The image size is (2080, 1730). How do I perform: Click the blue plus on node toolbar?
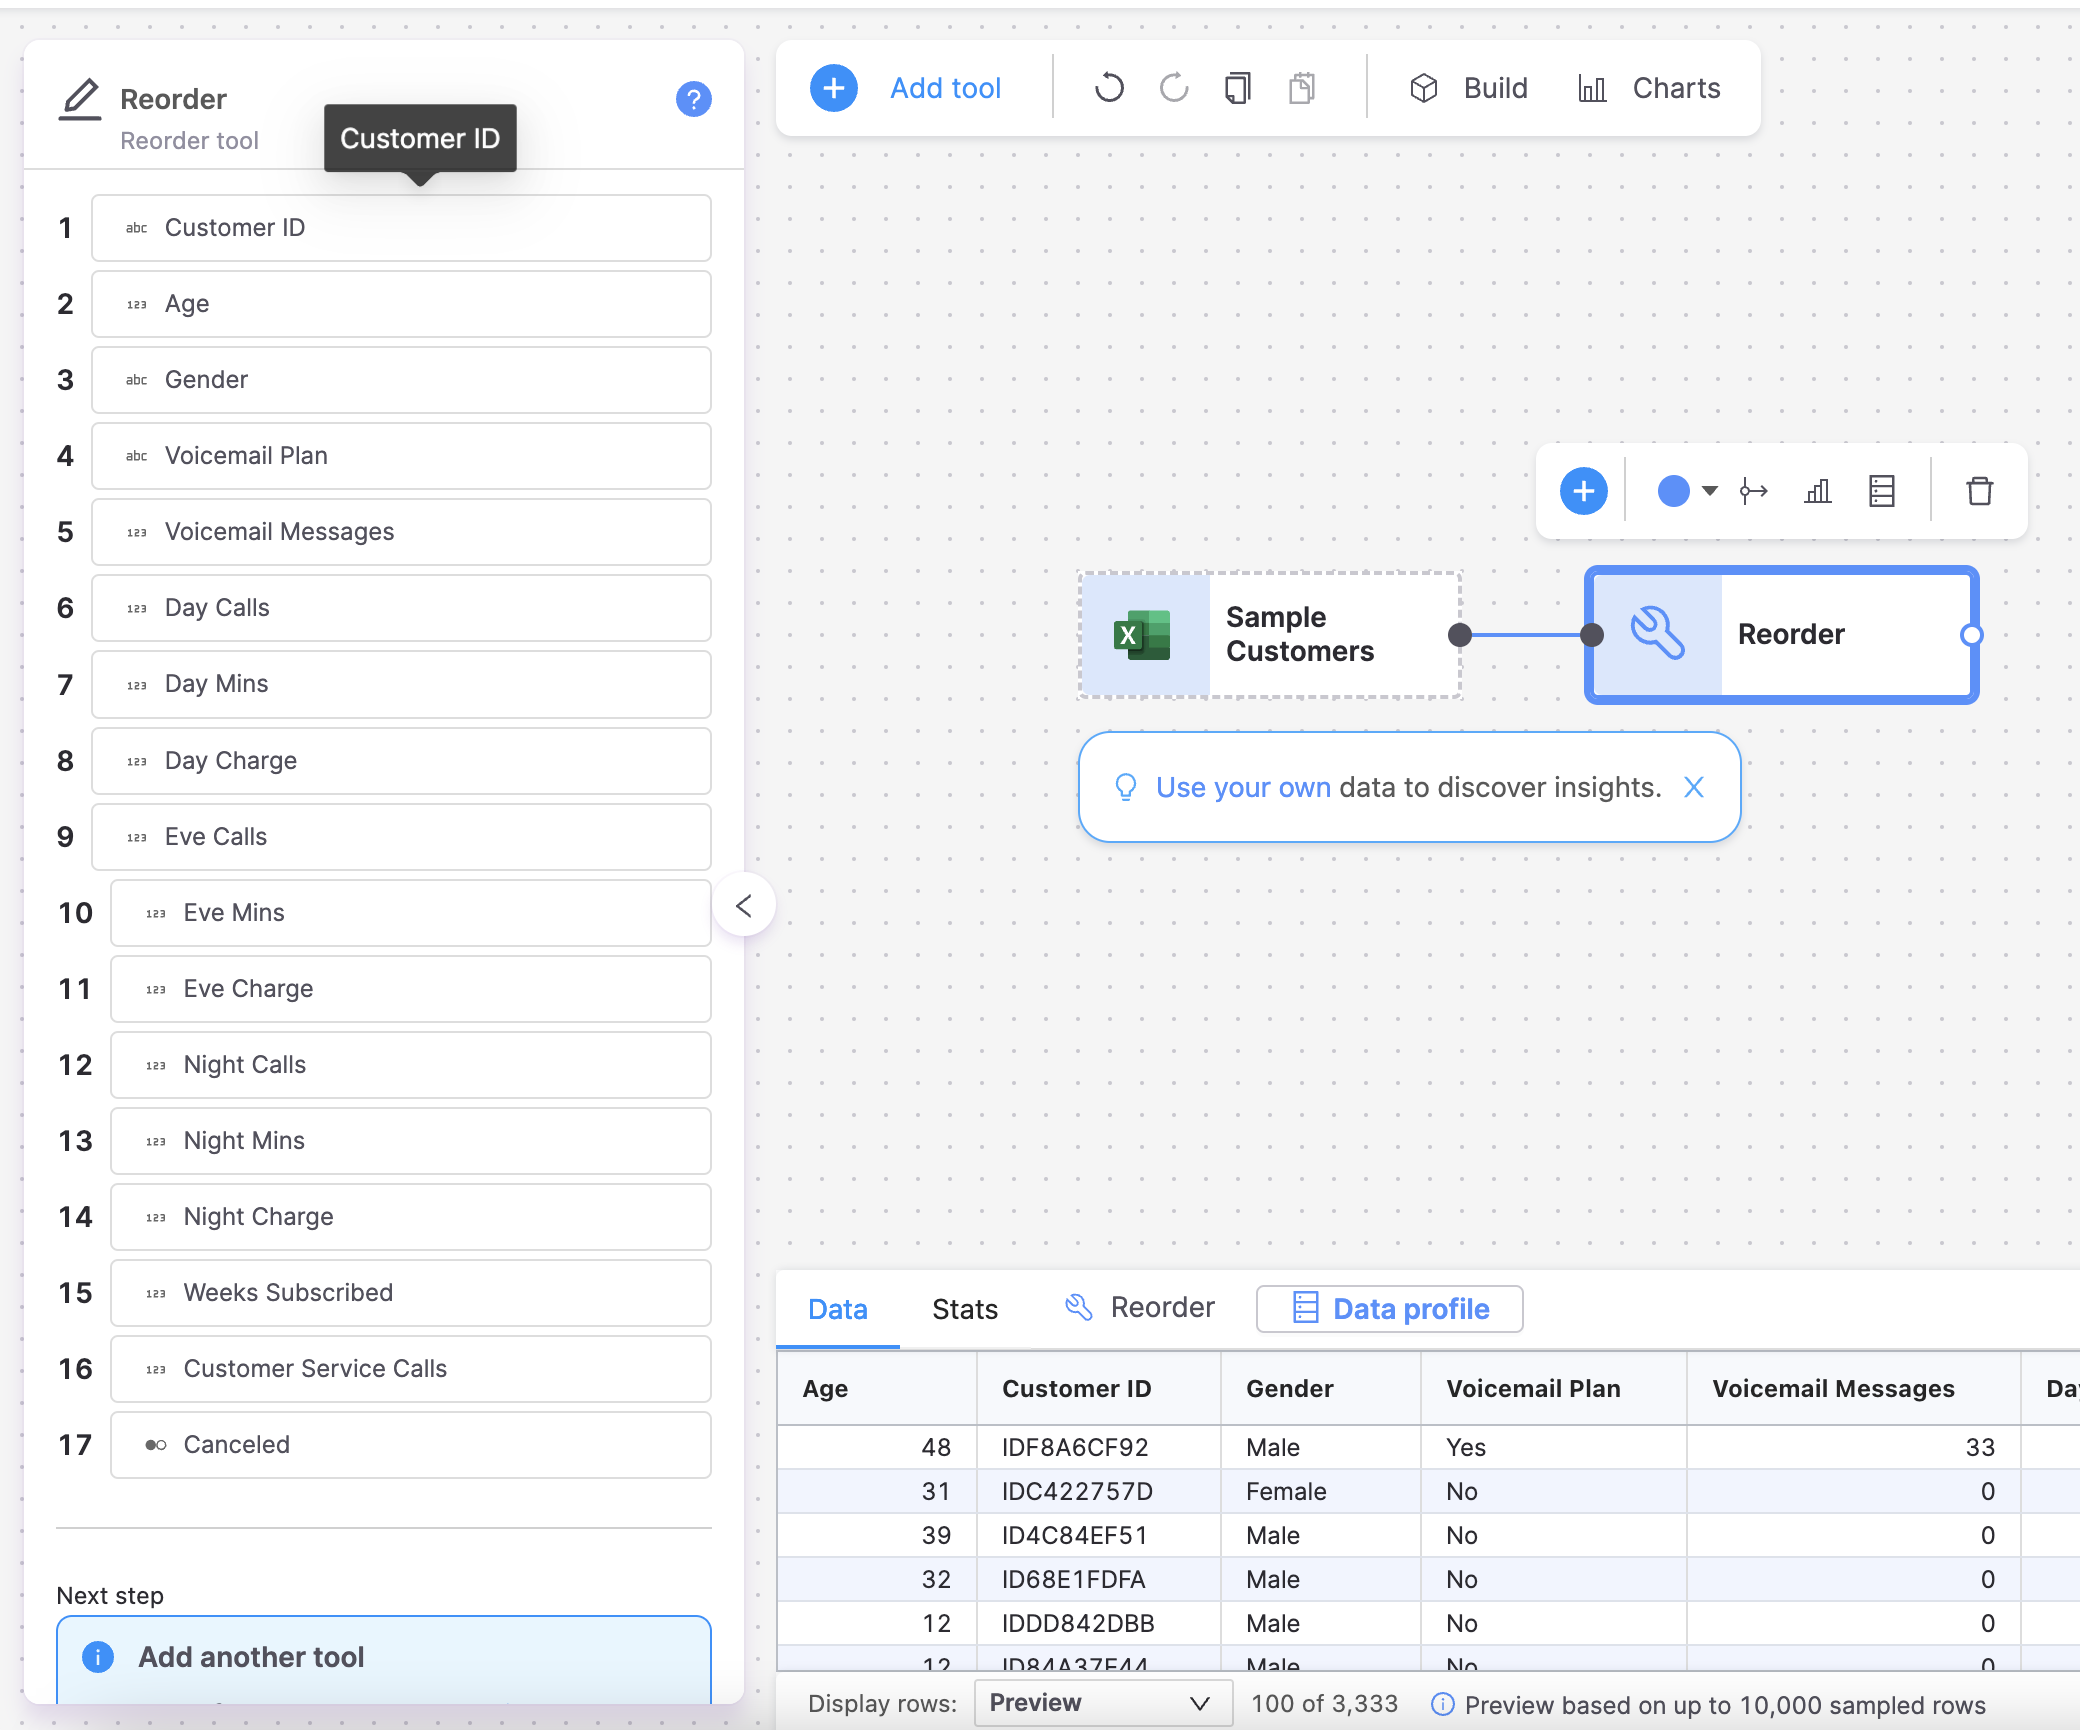coord(1584,491)
